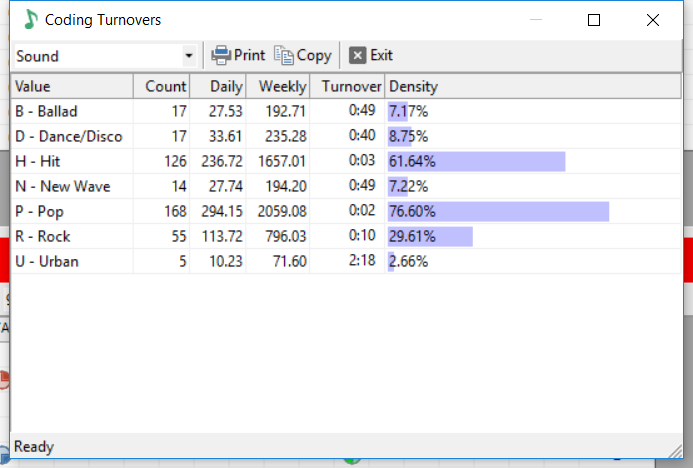This screenshot has height=468, width=693.
Task: Sort by the Density column header
Action: [x=533, y=86]
